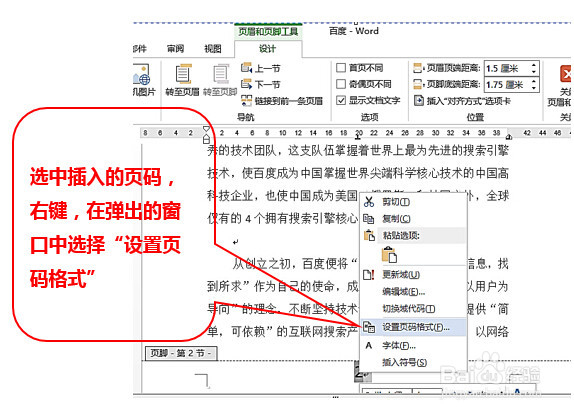Image resolution: width=574 pixels, height=413 pixels.
Task: Toggle Link to Previous header (链接到前一条页眉)
Action: point(282,100)
